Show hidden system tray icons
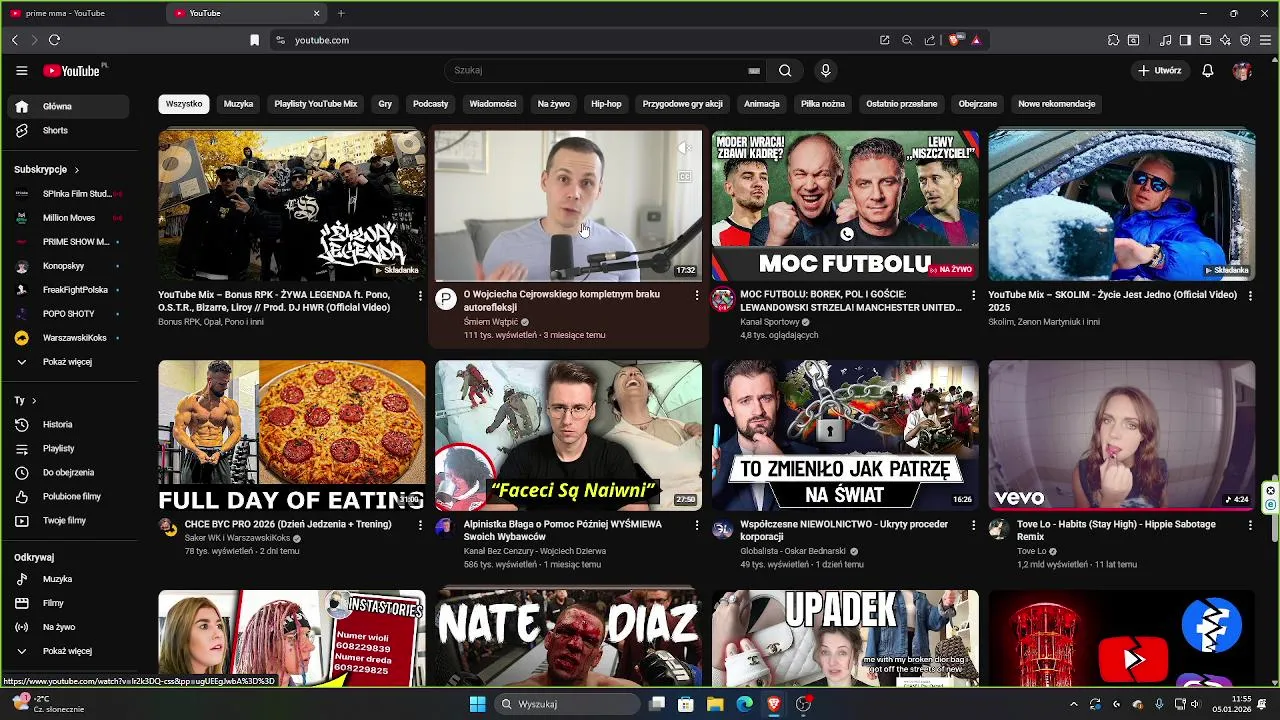Viewport: 1280px width, 720px height. pyautogui.click(x=1074, y=704)
